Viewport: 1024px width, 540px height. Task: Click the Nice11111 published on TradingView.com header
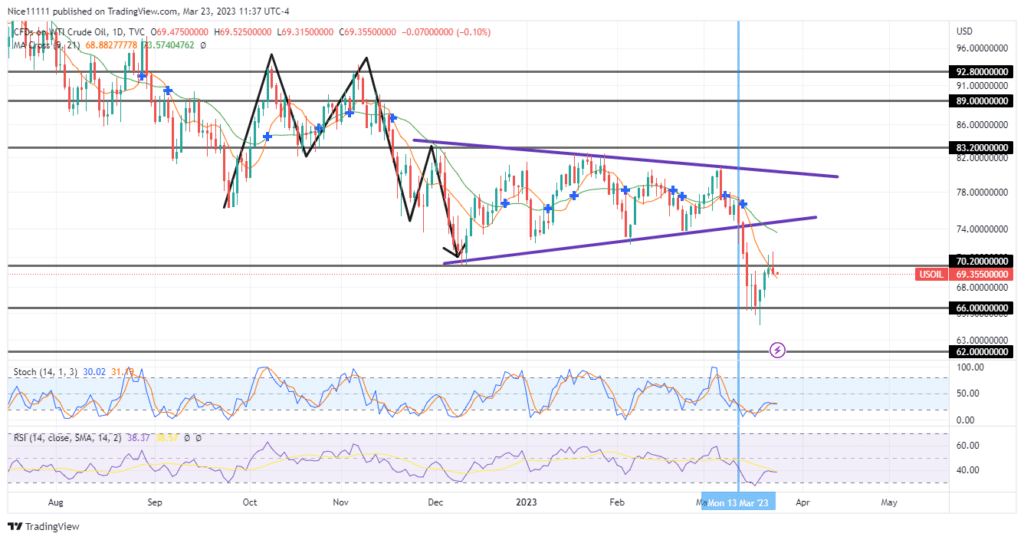point(148,11)
